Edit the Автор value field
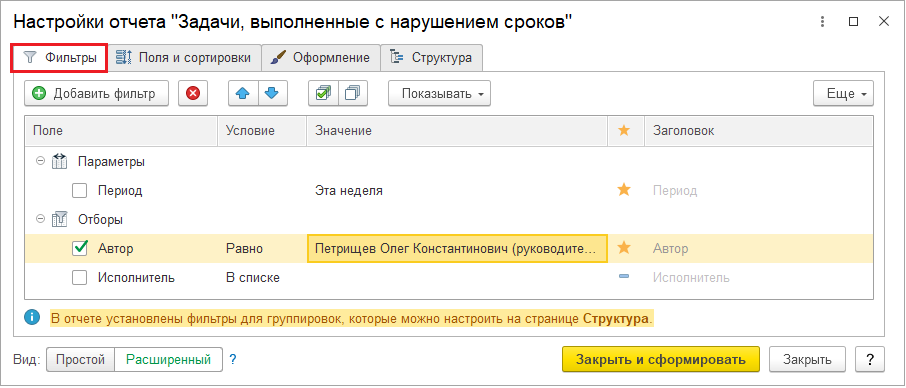This screenshot has width=906, height=388. click(457, 248)
